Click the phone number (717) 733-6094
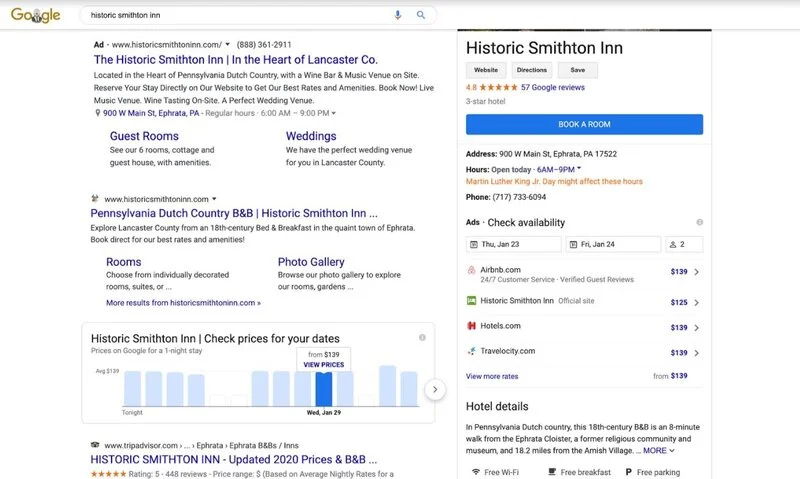This screenshot has width=800, height=479. [519, 197]
